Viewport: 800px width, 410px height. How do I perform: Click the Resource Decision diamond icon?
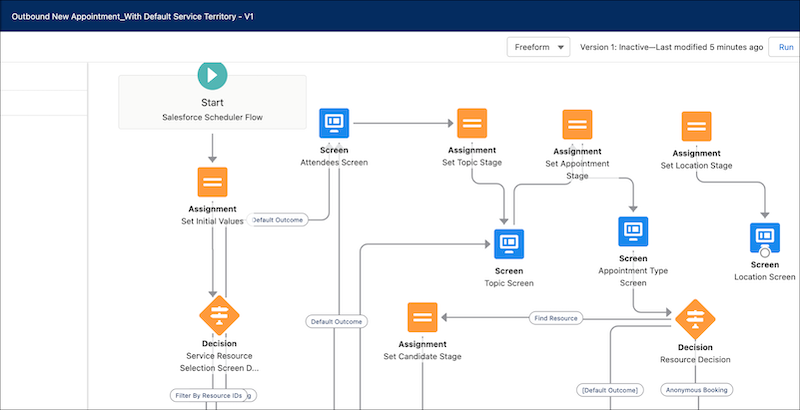click(695, 319)
